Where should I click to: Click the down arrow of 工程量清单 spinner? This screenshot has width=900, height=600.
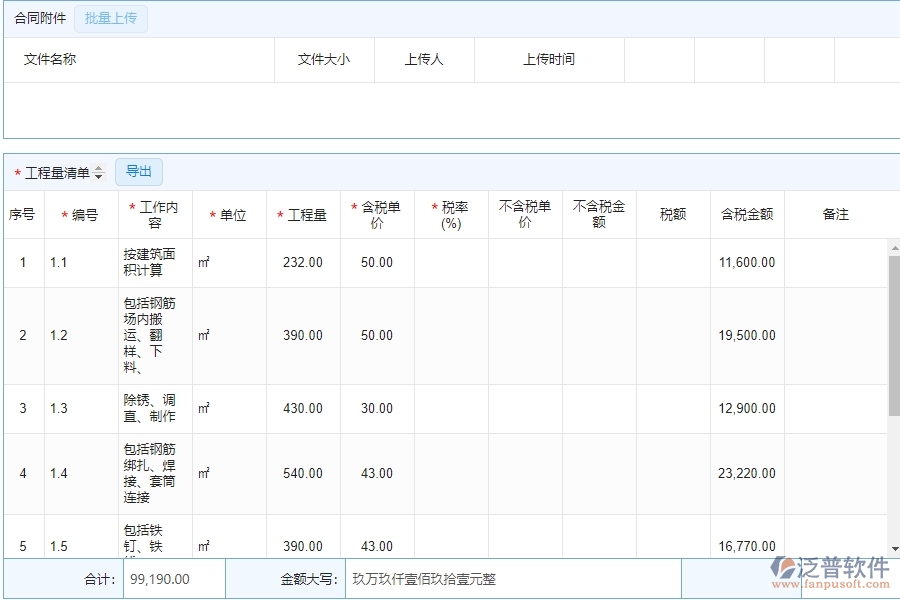pyautogui.click(x=98, y=176)
